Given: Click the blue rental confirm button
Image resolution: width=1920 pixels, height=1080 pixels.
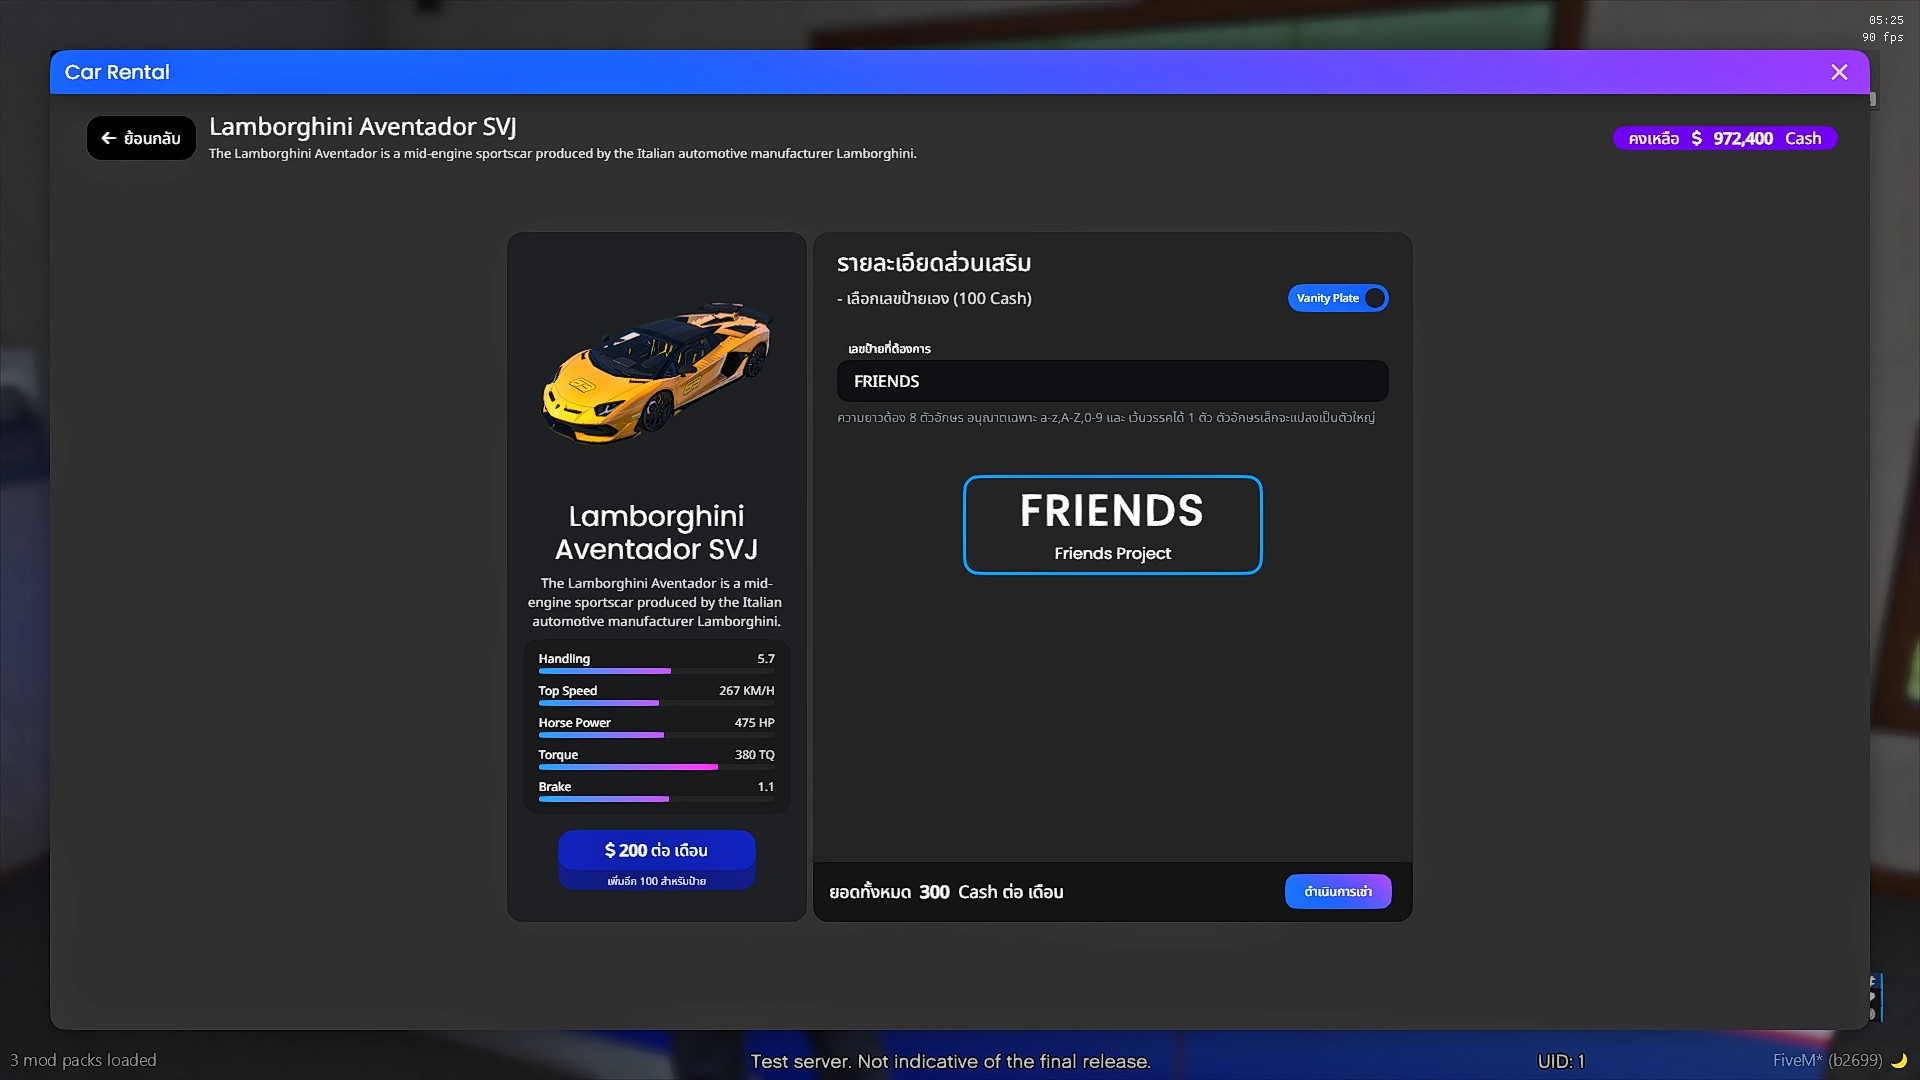Looking at the screenshot, I should (x=1338, y=891).
